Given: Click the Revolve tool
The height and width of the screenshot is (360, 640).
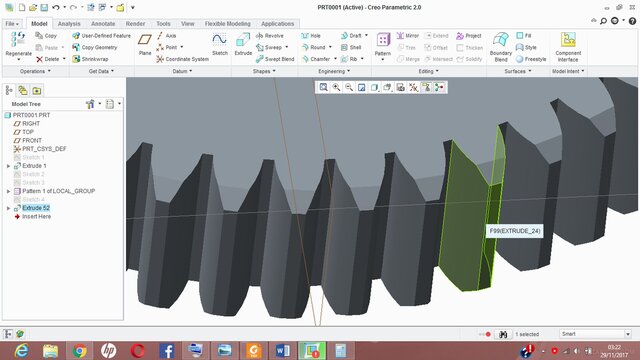Looking at the screenshot, I should point(269,36).
